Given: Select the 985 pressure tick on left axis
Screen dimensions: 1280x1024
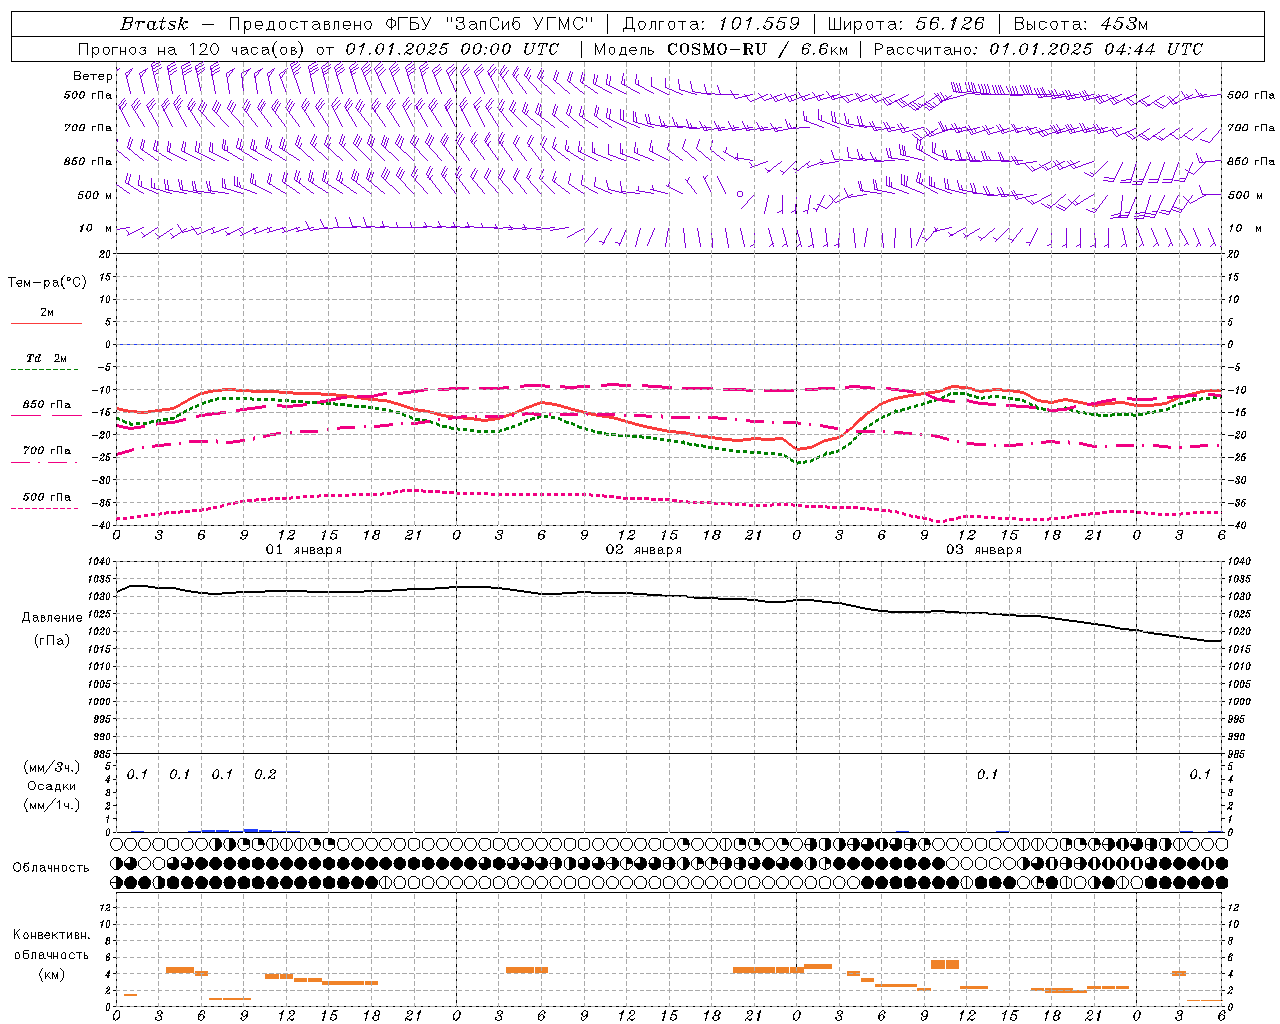Looking at the screenshot, I should 102,754.
